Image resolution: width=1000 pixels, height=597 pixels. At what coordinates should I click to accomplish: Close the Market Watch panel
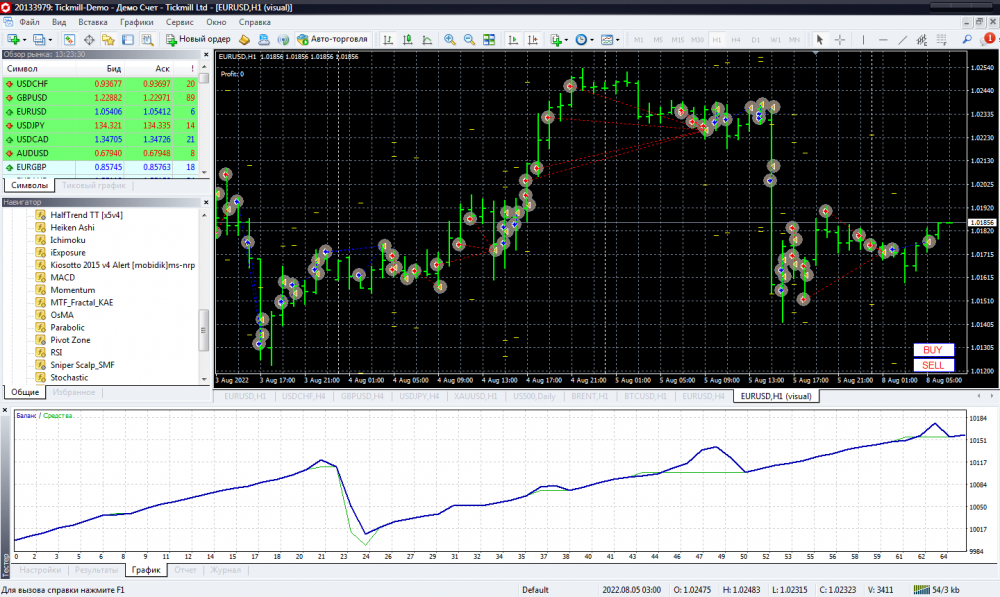pyautogui.click(x=205, y=55)
